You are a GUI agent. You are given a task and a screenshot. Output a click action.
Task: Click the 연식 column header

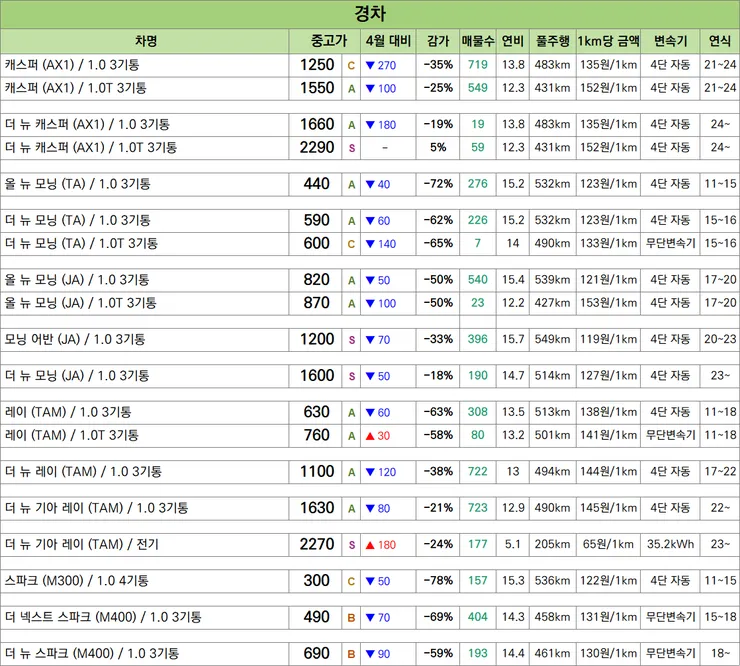pos(720,41)
